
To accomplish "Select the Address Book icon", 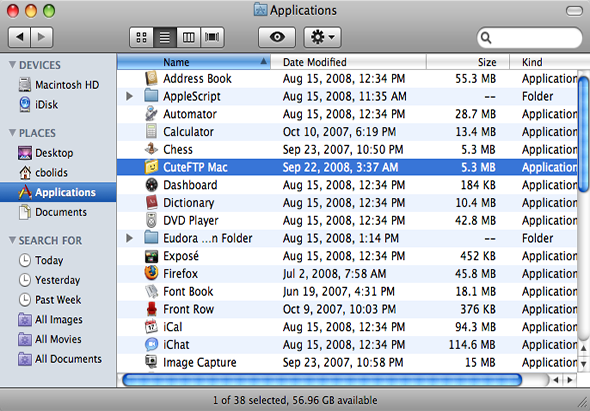I will [x=151, y=78].
